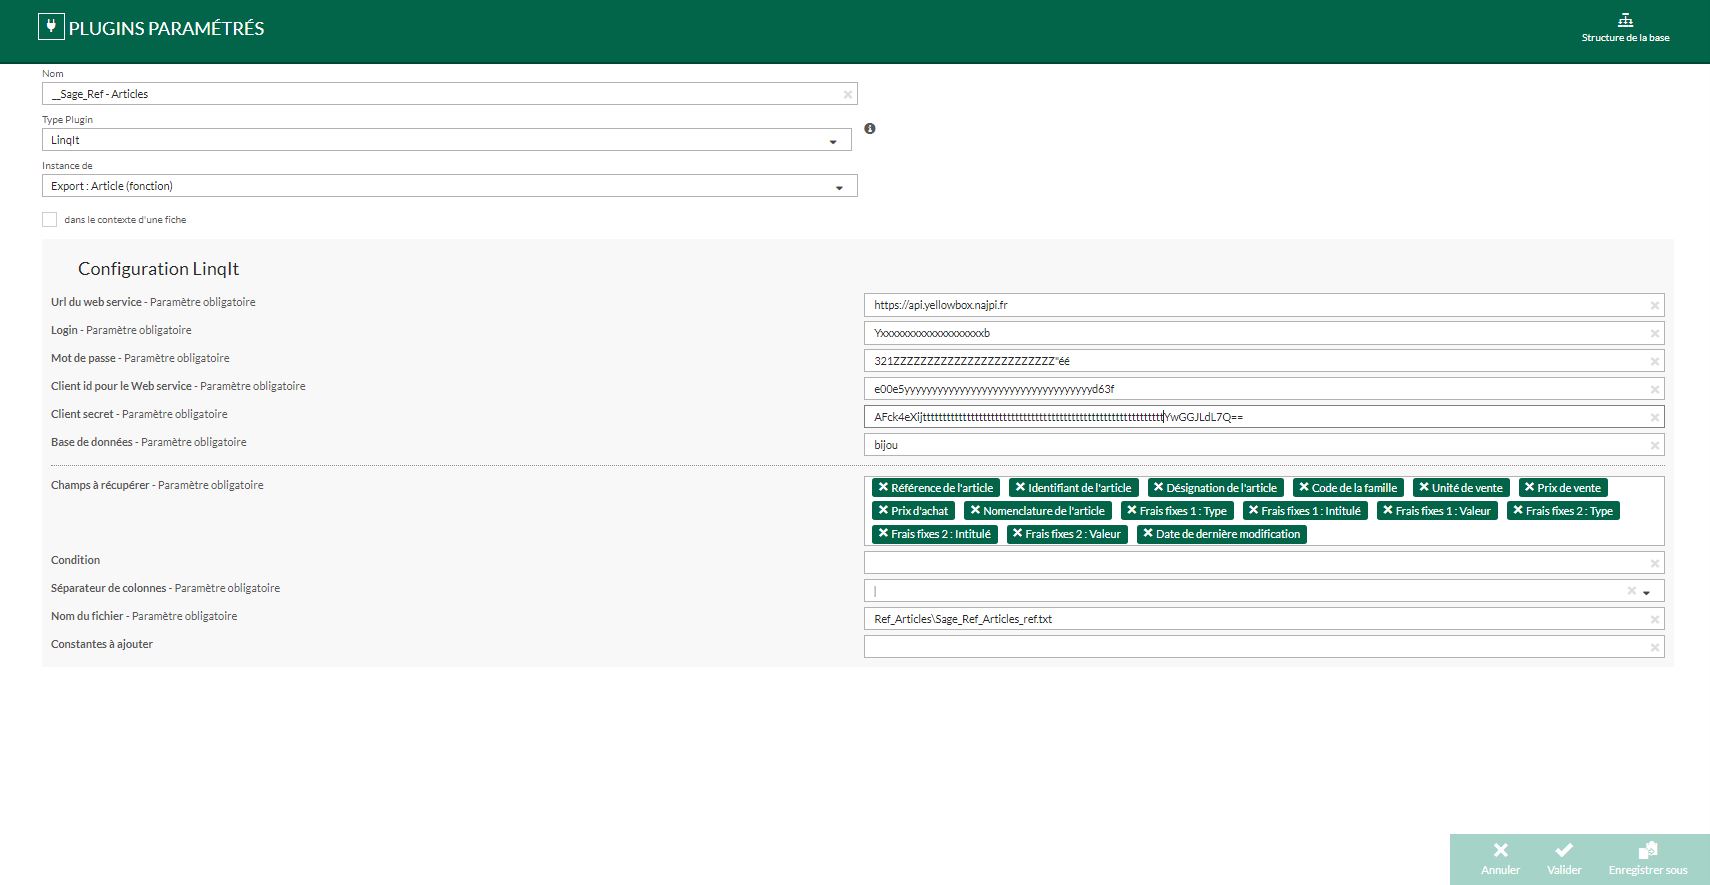Remove the 'Date de dernière modification' tag
Viewport: 1710px width, 885px height.
coord(1148,534)
